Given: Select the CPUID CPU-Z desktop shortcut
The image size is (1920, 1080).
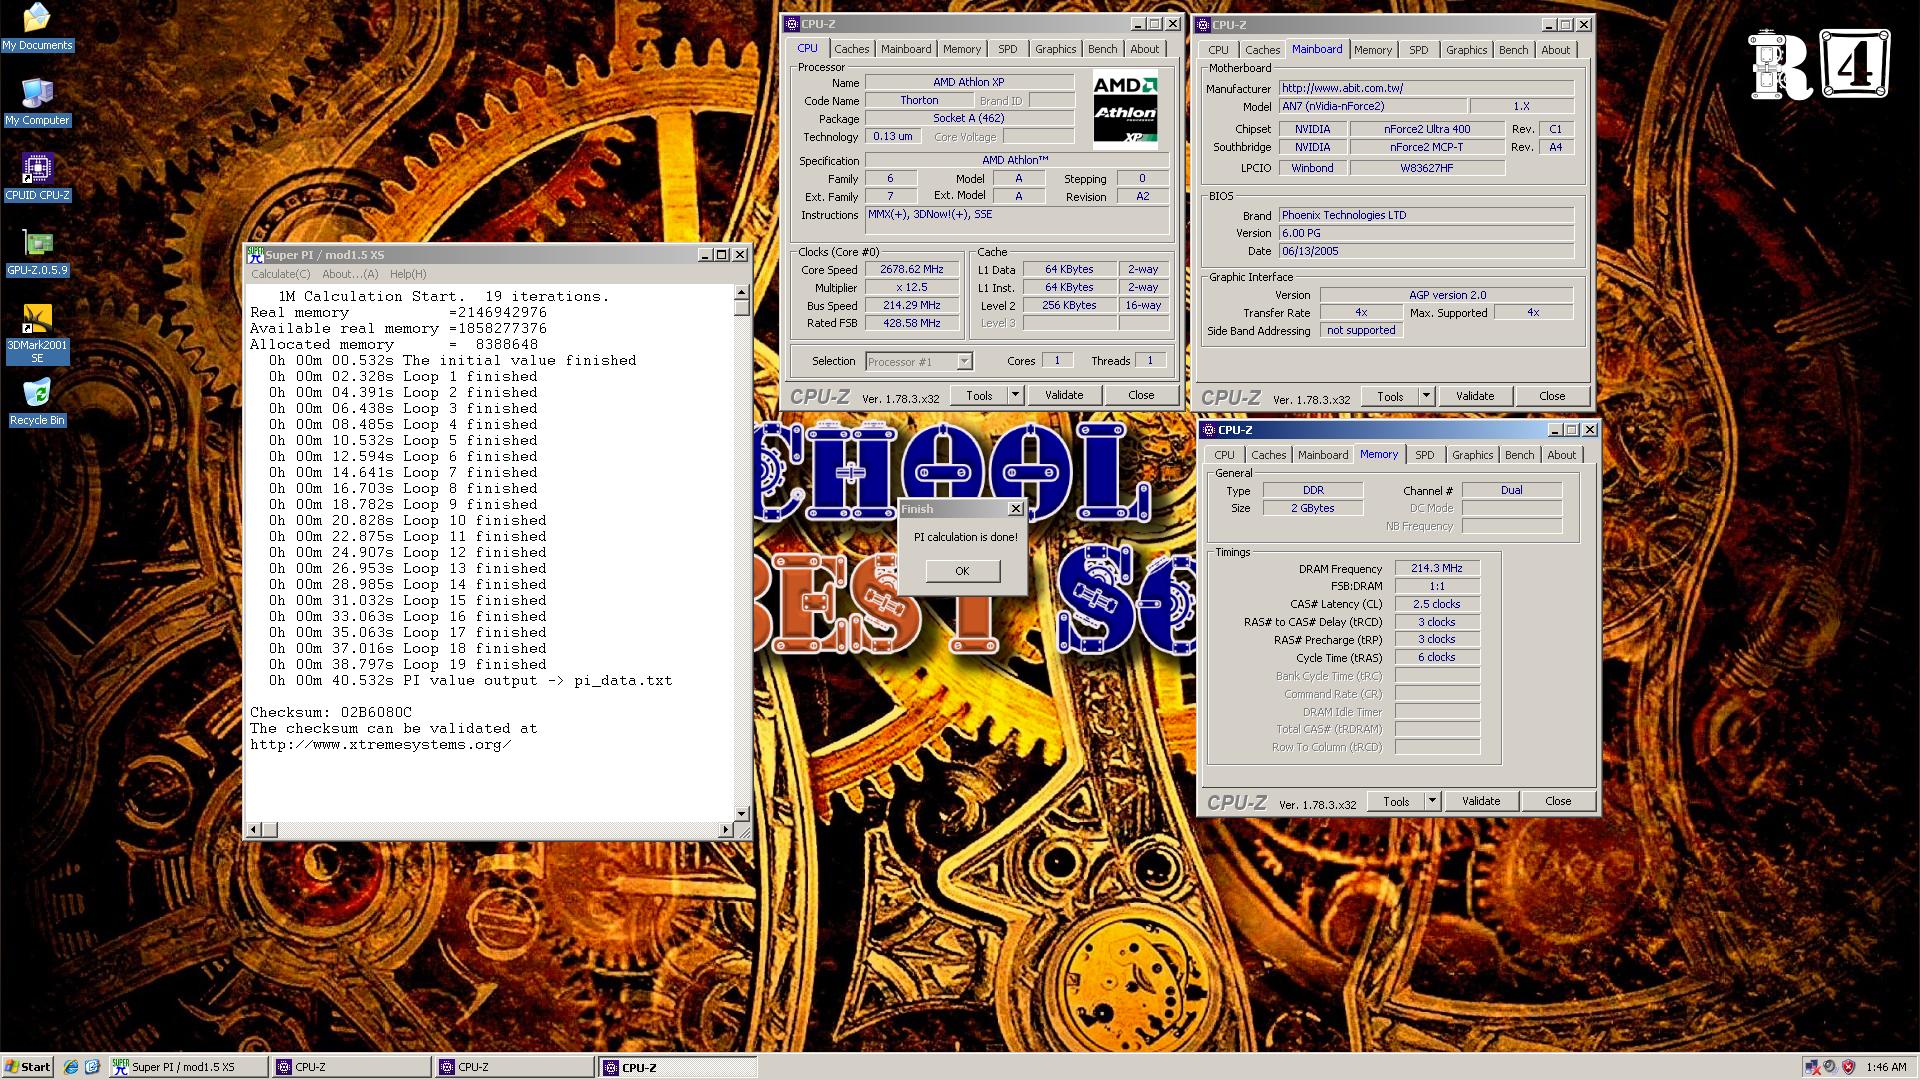Looking at the screenshot, I should click(x=37, y=177).
